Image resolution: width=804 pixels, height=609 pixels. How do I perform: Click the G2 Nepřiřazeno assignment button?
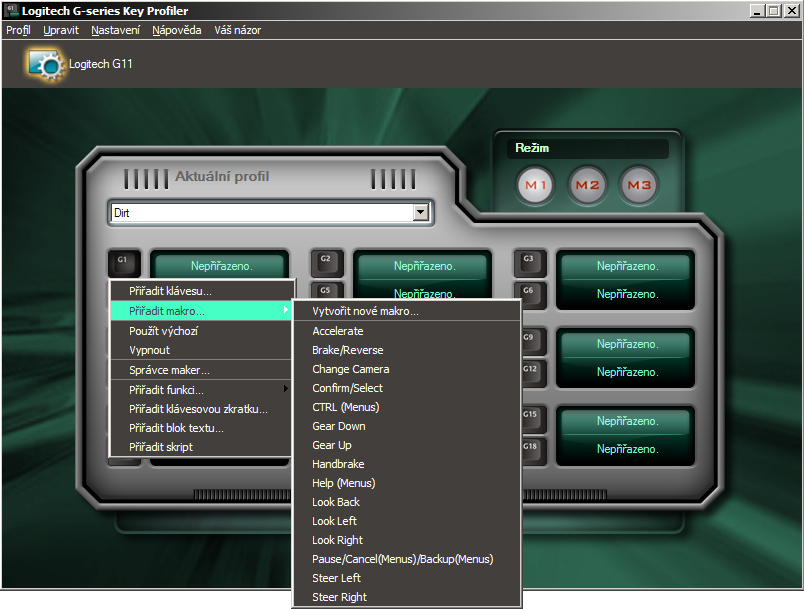point(424,266)
